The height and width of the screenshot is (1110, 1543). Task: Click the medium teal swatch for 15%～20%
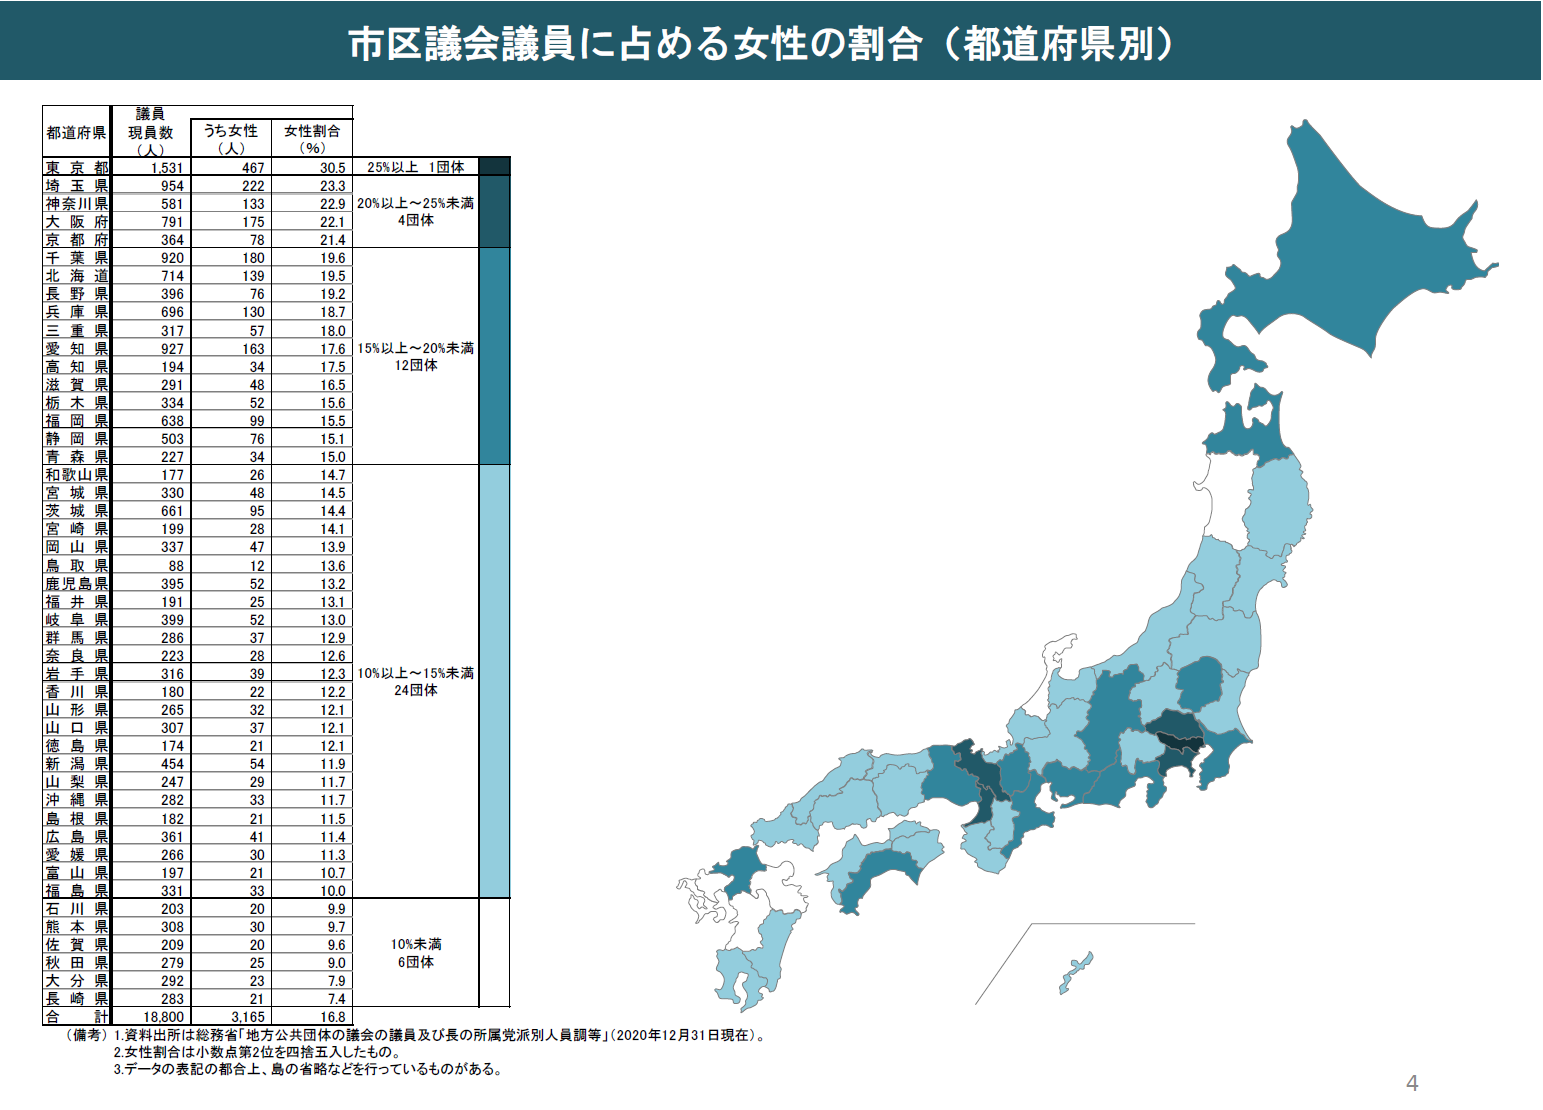click(495, 356)
